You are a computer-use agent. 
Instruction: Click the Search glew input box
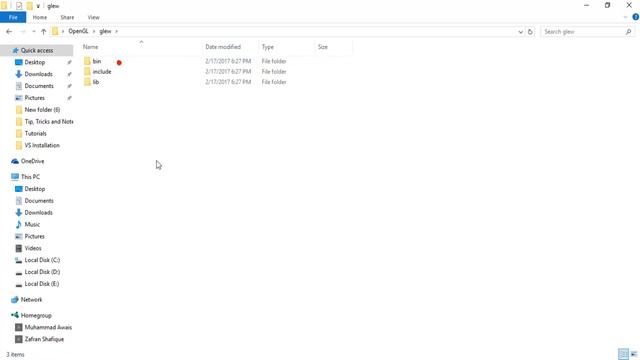(x=583, y=32)
